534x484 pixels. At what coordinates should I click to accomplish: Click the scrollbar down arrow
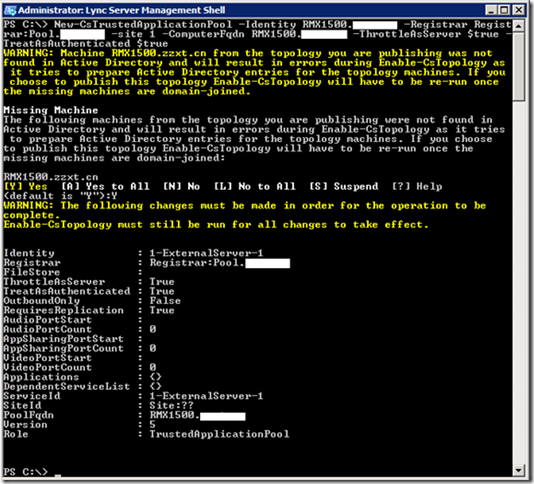pos(519,471)
